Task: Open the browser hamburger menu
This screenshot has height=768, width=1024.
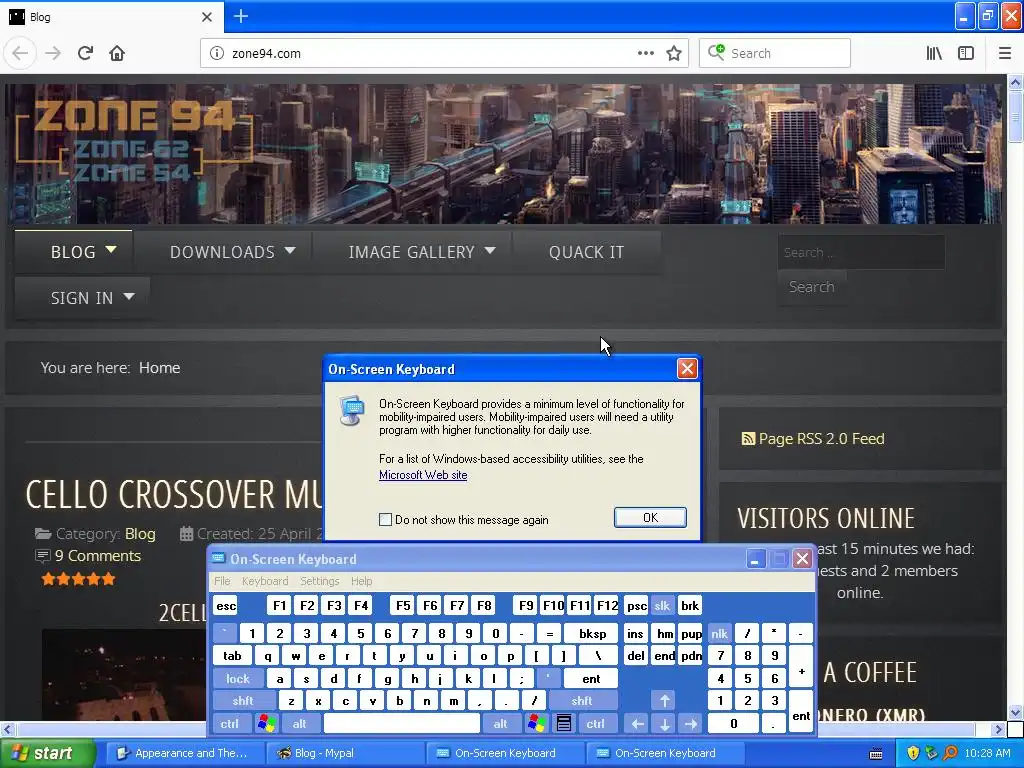Action: click(1004, 53)
